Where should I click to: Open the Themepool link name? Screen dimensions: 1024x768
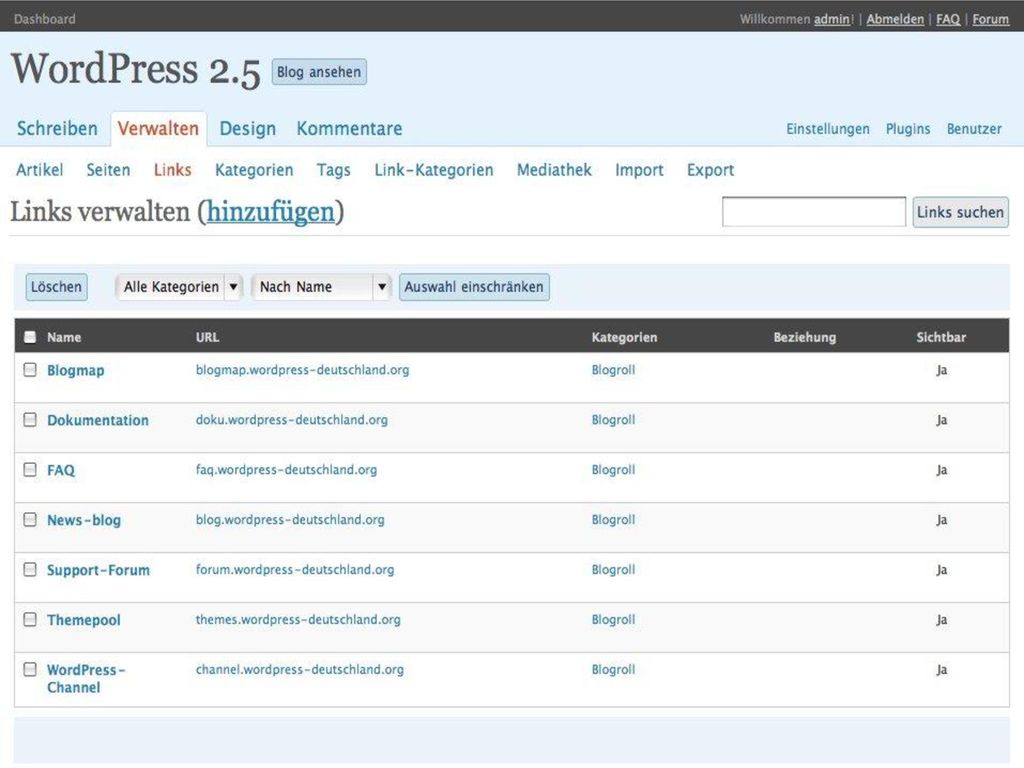[84, 620]
